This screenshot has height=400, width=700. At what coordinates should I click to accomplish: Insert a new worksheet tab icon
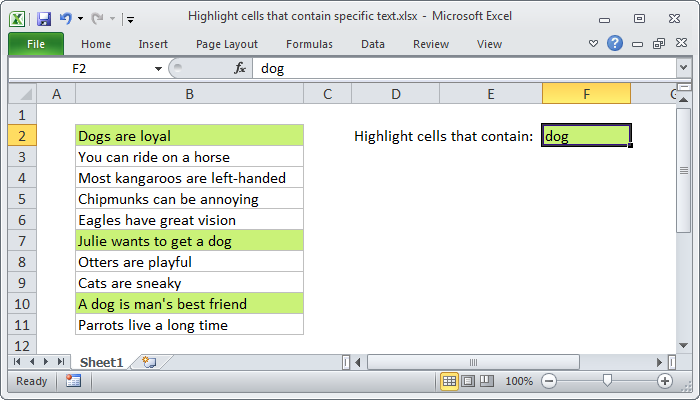click(x=149, y=362)
